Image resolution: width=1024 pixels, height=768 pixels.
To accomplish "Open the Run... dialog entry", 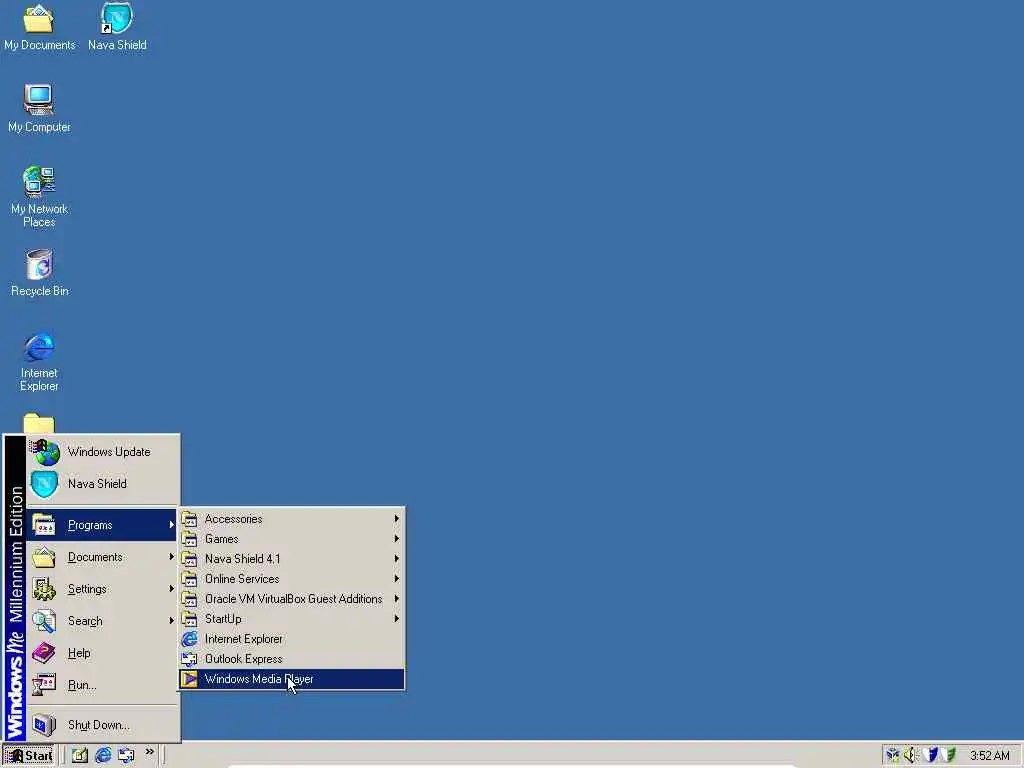I will [x=103, y=685].
